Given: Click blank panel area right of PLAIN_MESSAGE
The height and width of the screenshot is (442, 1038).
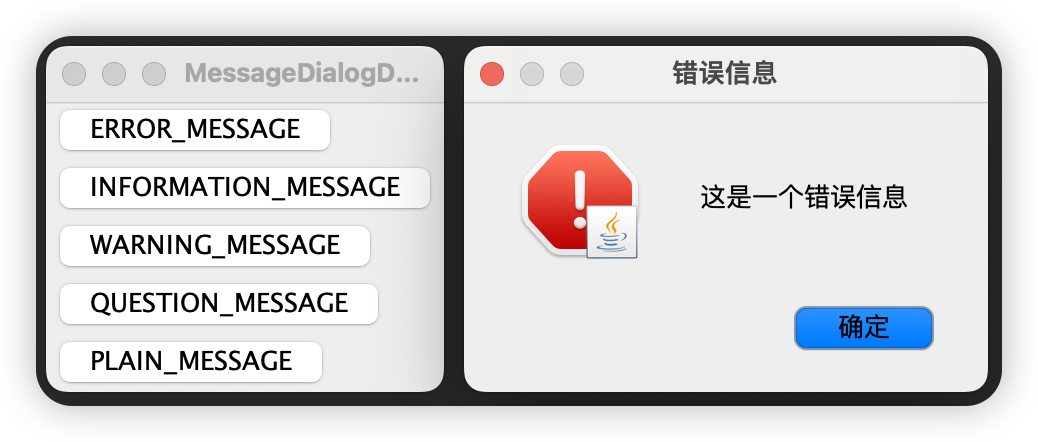Looking at the screenshot, I should coord(381,361).
